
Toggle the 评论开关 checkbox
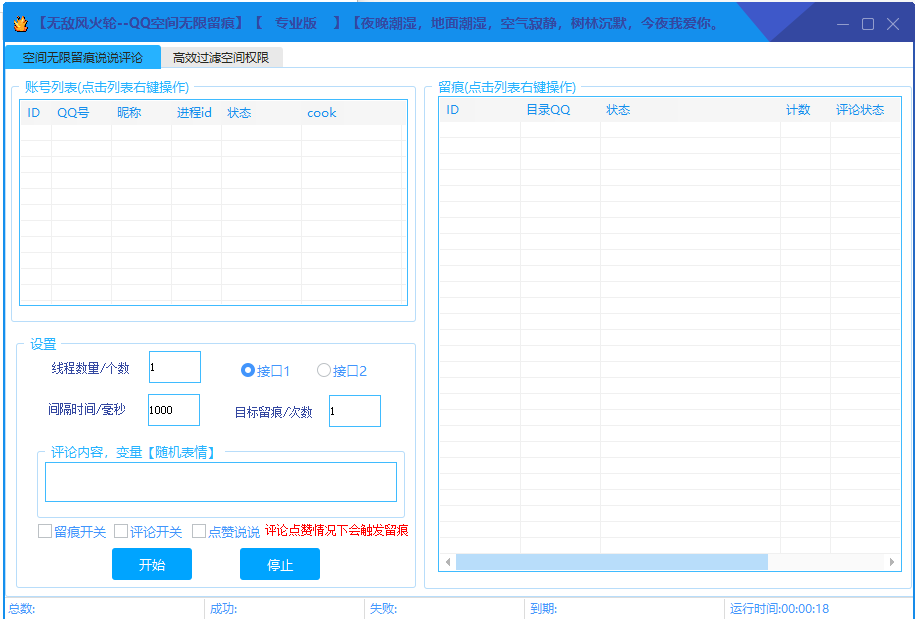(x=121, y=531)
